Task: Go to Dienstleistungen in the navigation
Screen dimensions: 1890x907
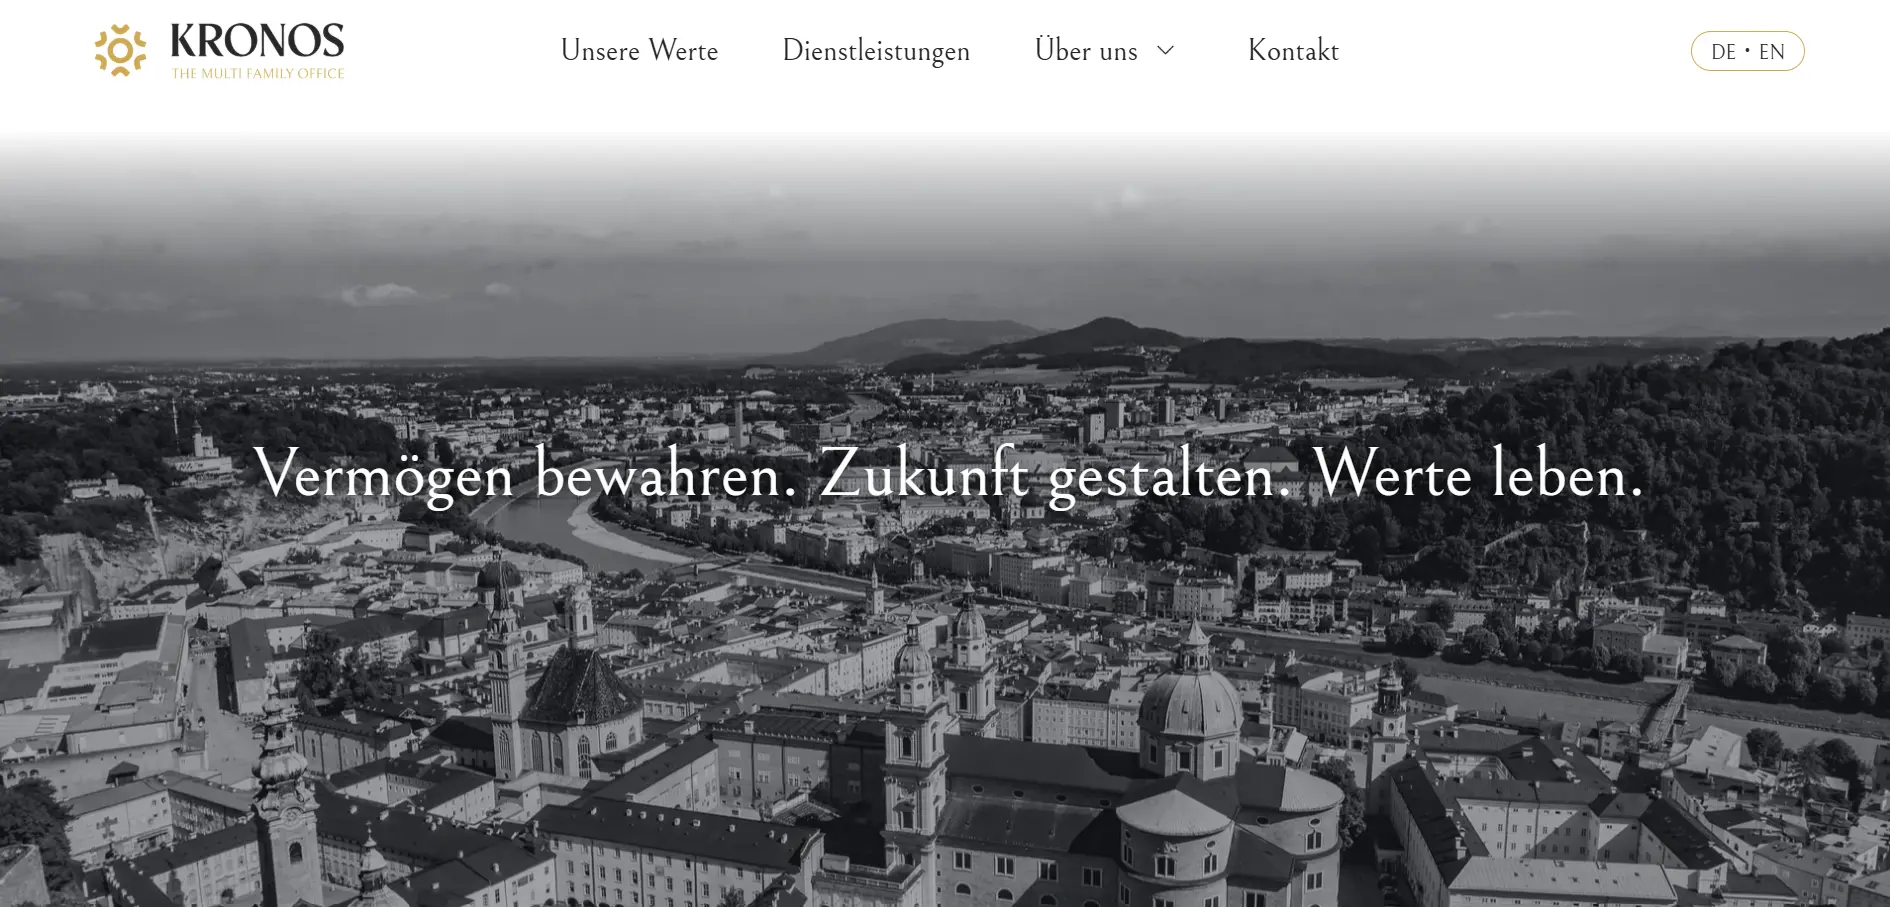Action: click(876, 51)
